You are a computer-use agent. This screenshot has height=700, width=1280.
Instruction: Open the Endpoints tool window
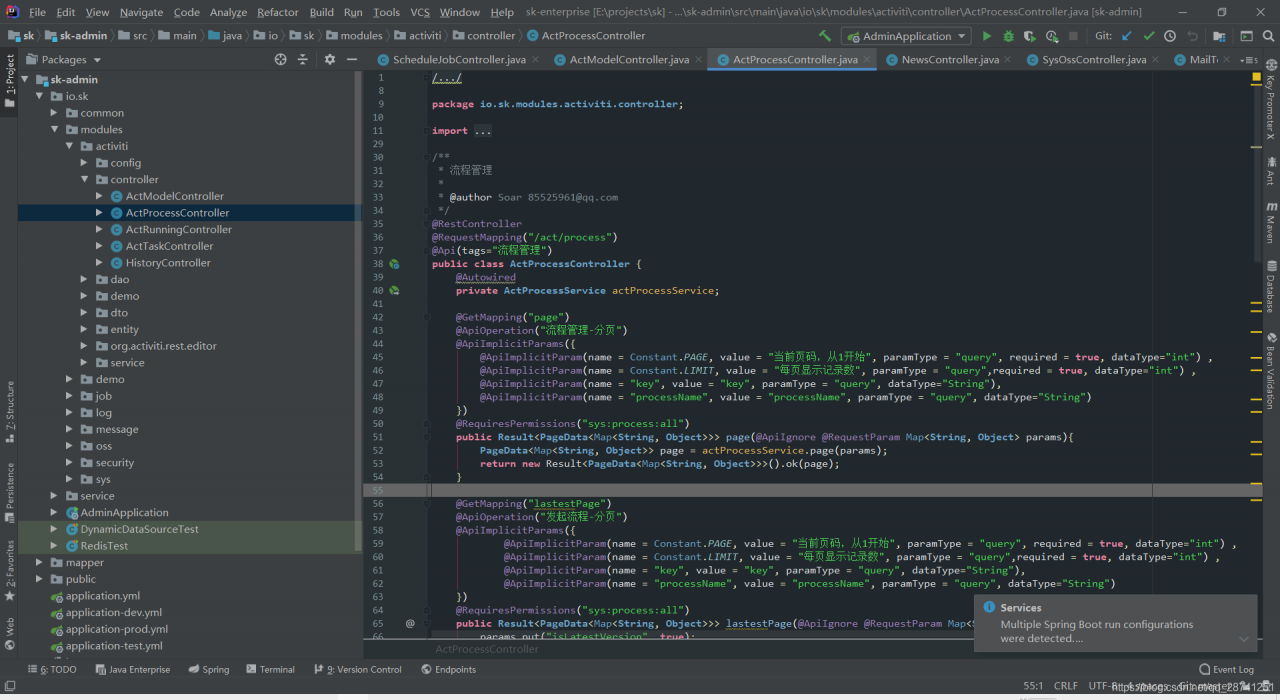pyautogui.click(x=447, y=670)
